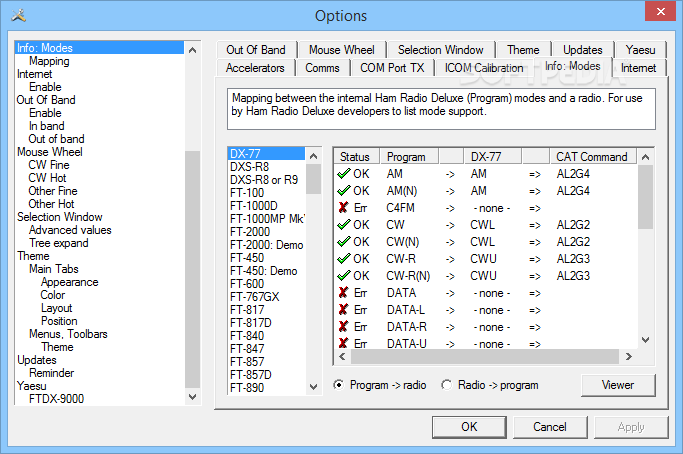Select Tree expand tree item
The image size is (683, 454).
[59, 243]
